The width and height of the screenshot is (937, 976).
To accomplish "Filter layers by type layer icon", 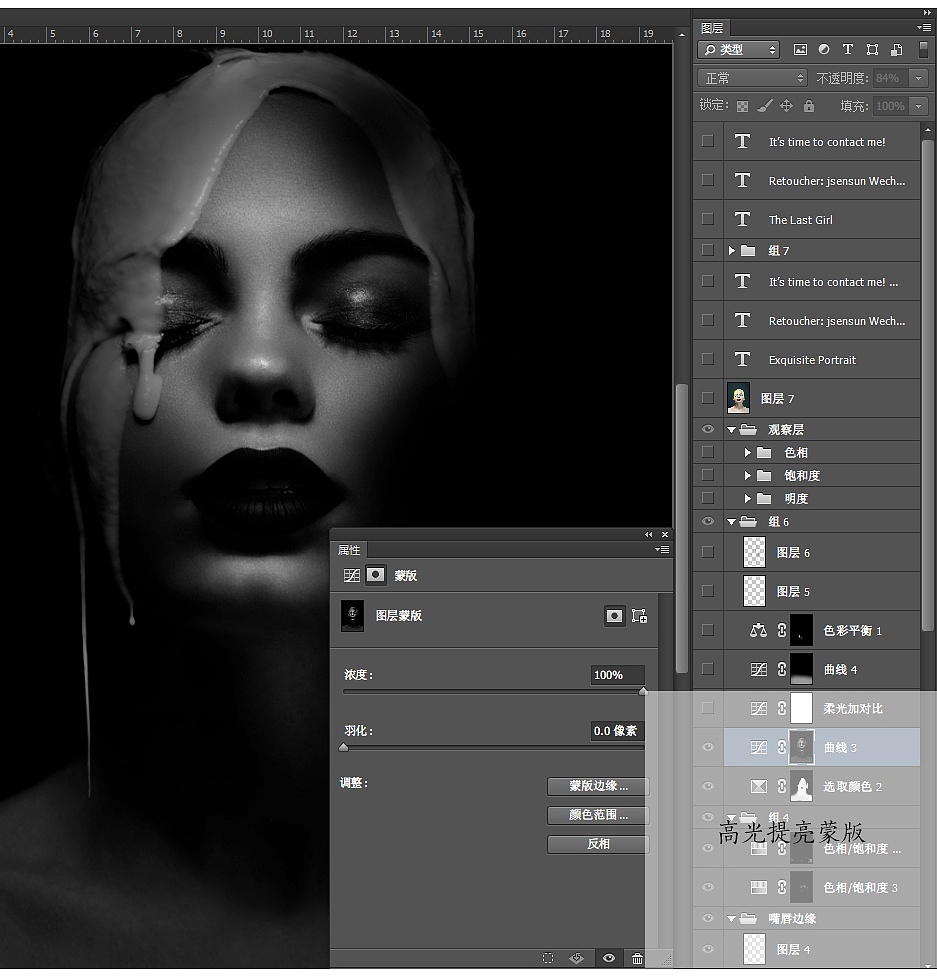I will point(847,49).
